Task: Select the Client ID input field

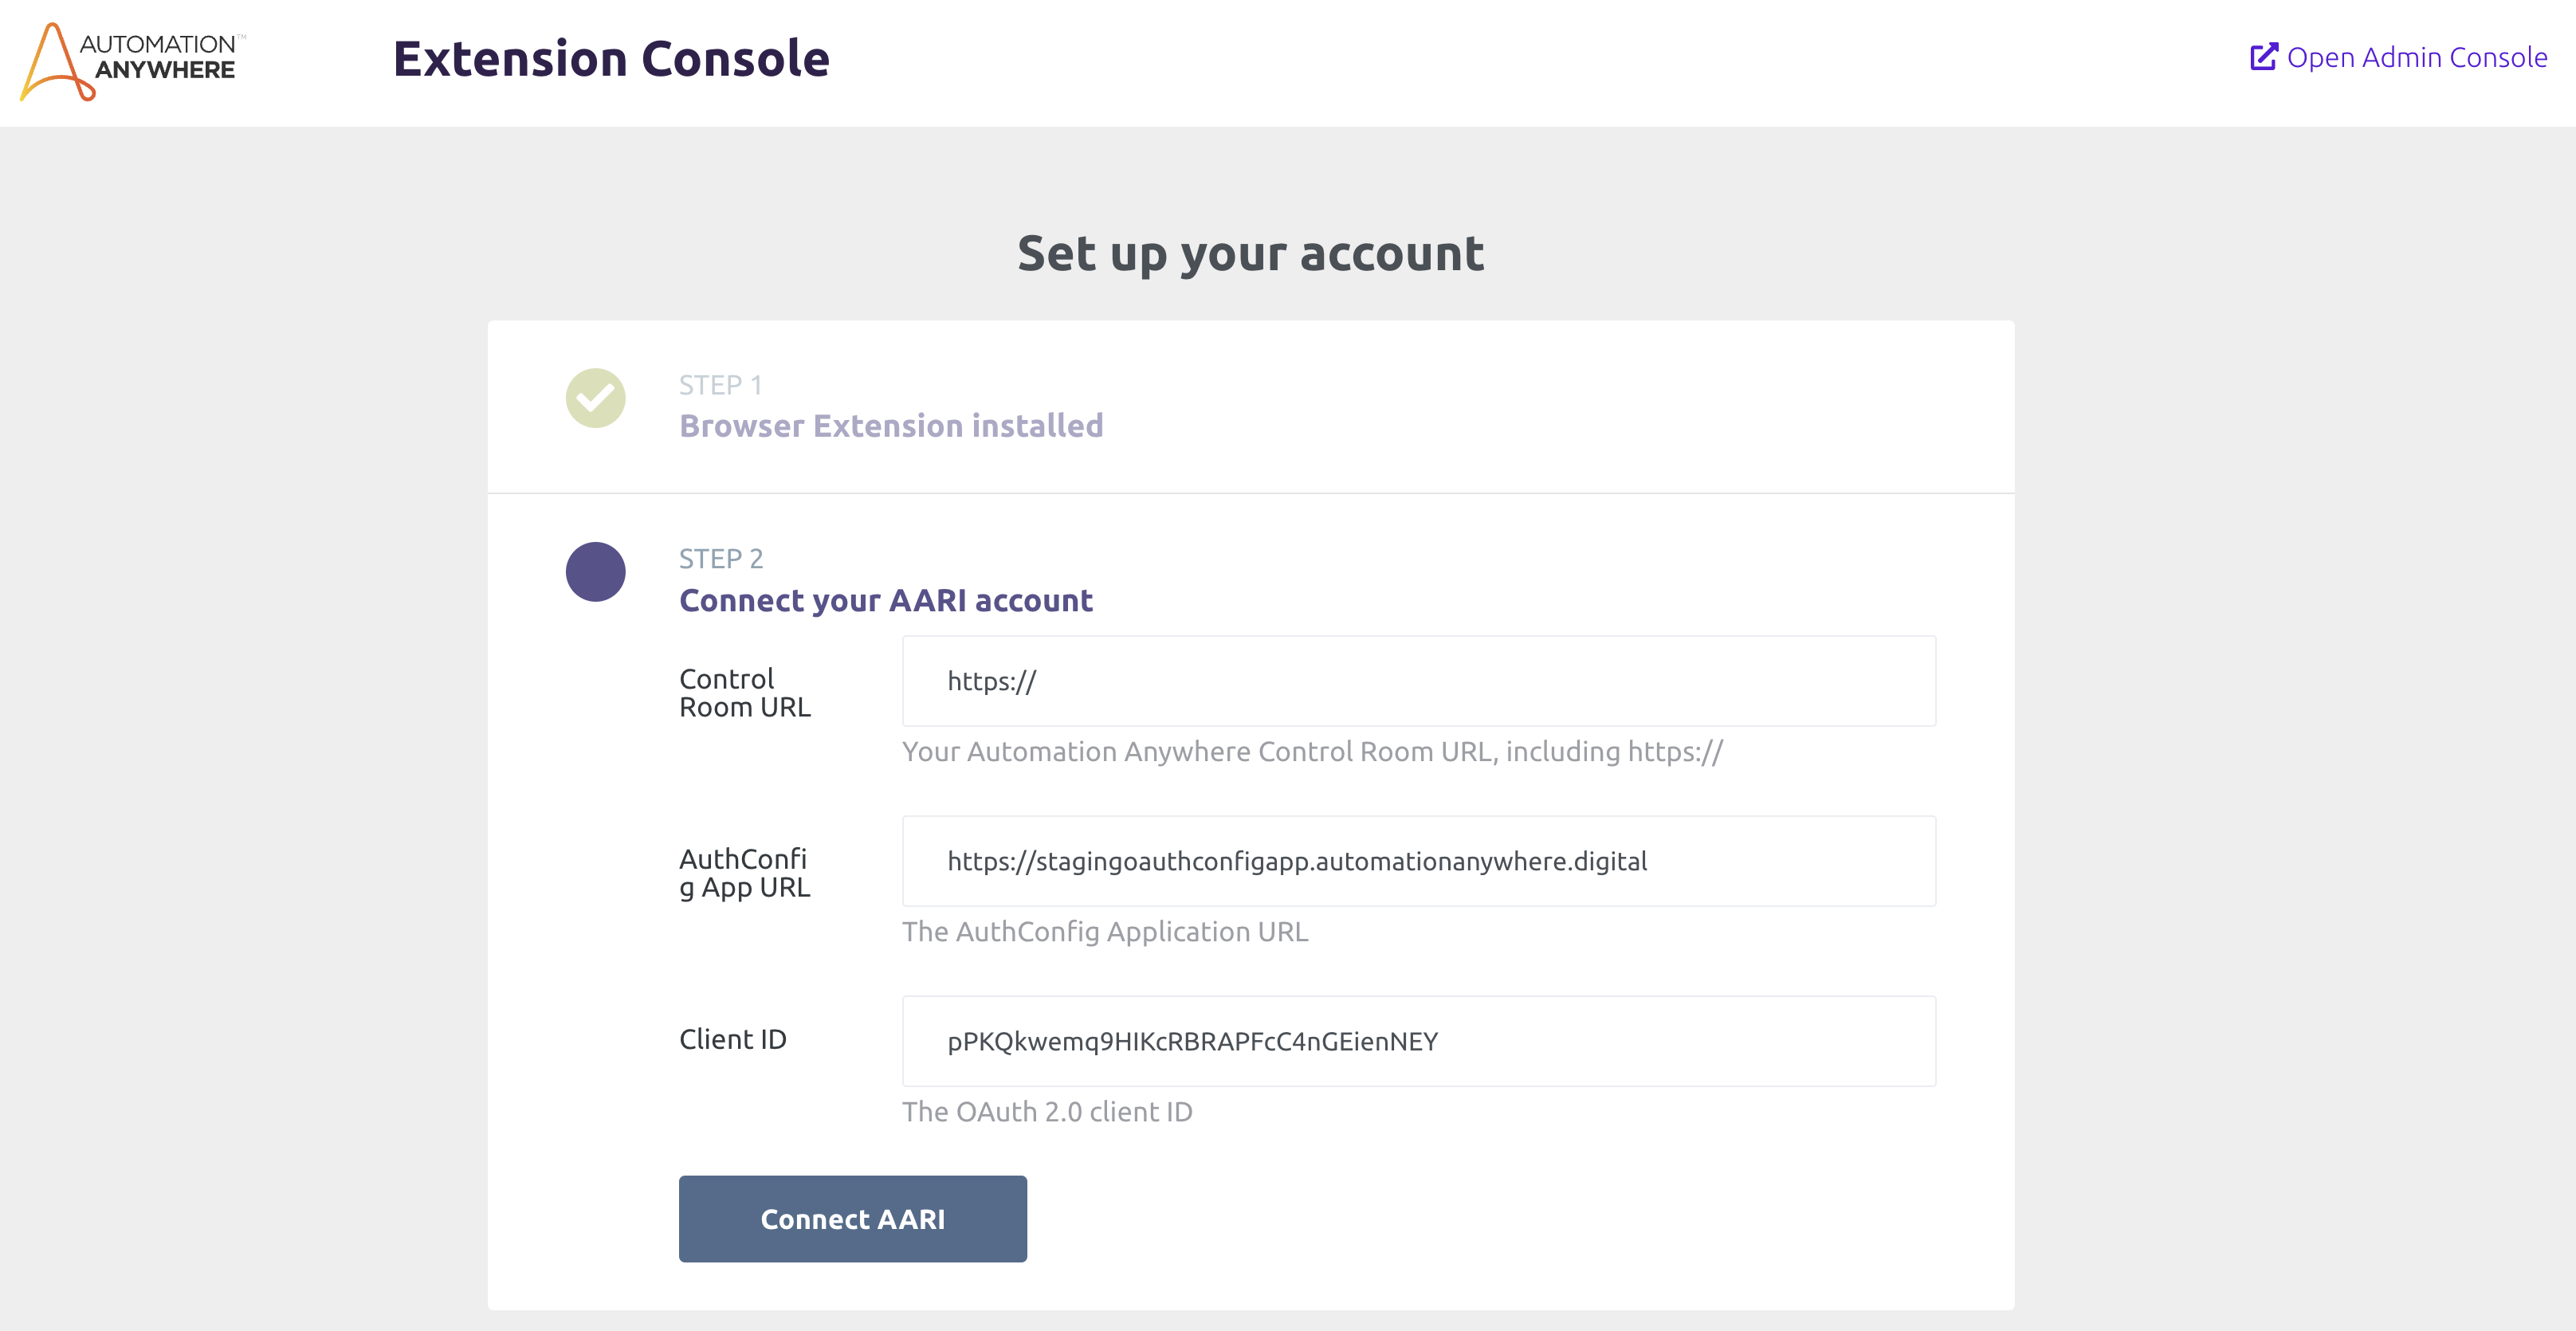Action: coord(1418,1041)
